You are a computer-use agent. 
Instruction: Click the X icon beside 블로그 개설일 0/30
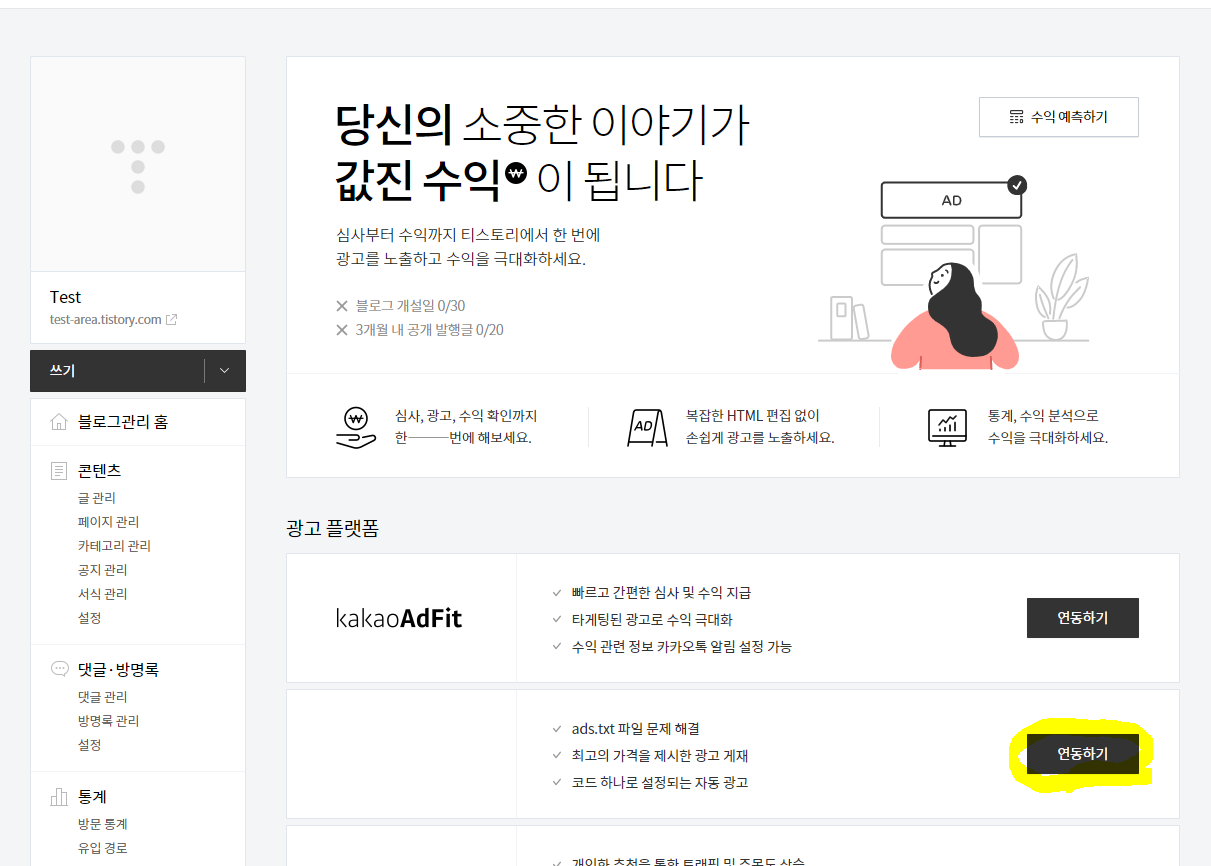click(342, 306)
